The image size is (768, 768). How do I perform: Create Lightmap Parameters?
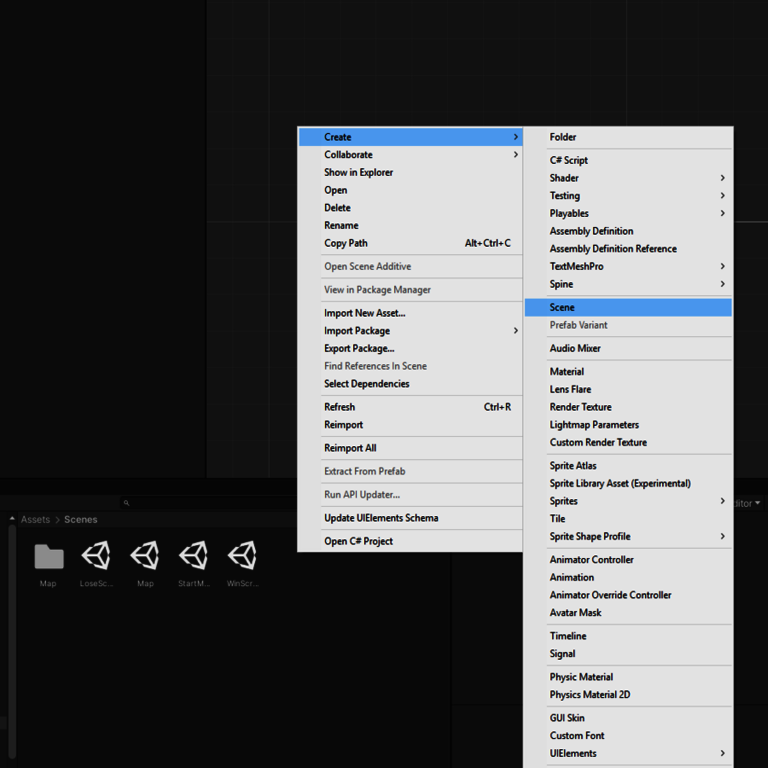628,425
